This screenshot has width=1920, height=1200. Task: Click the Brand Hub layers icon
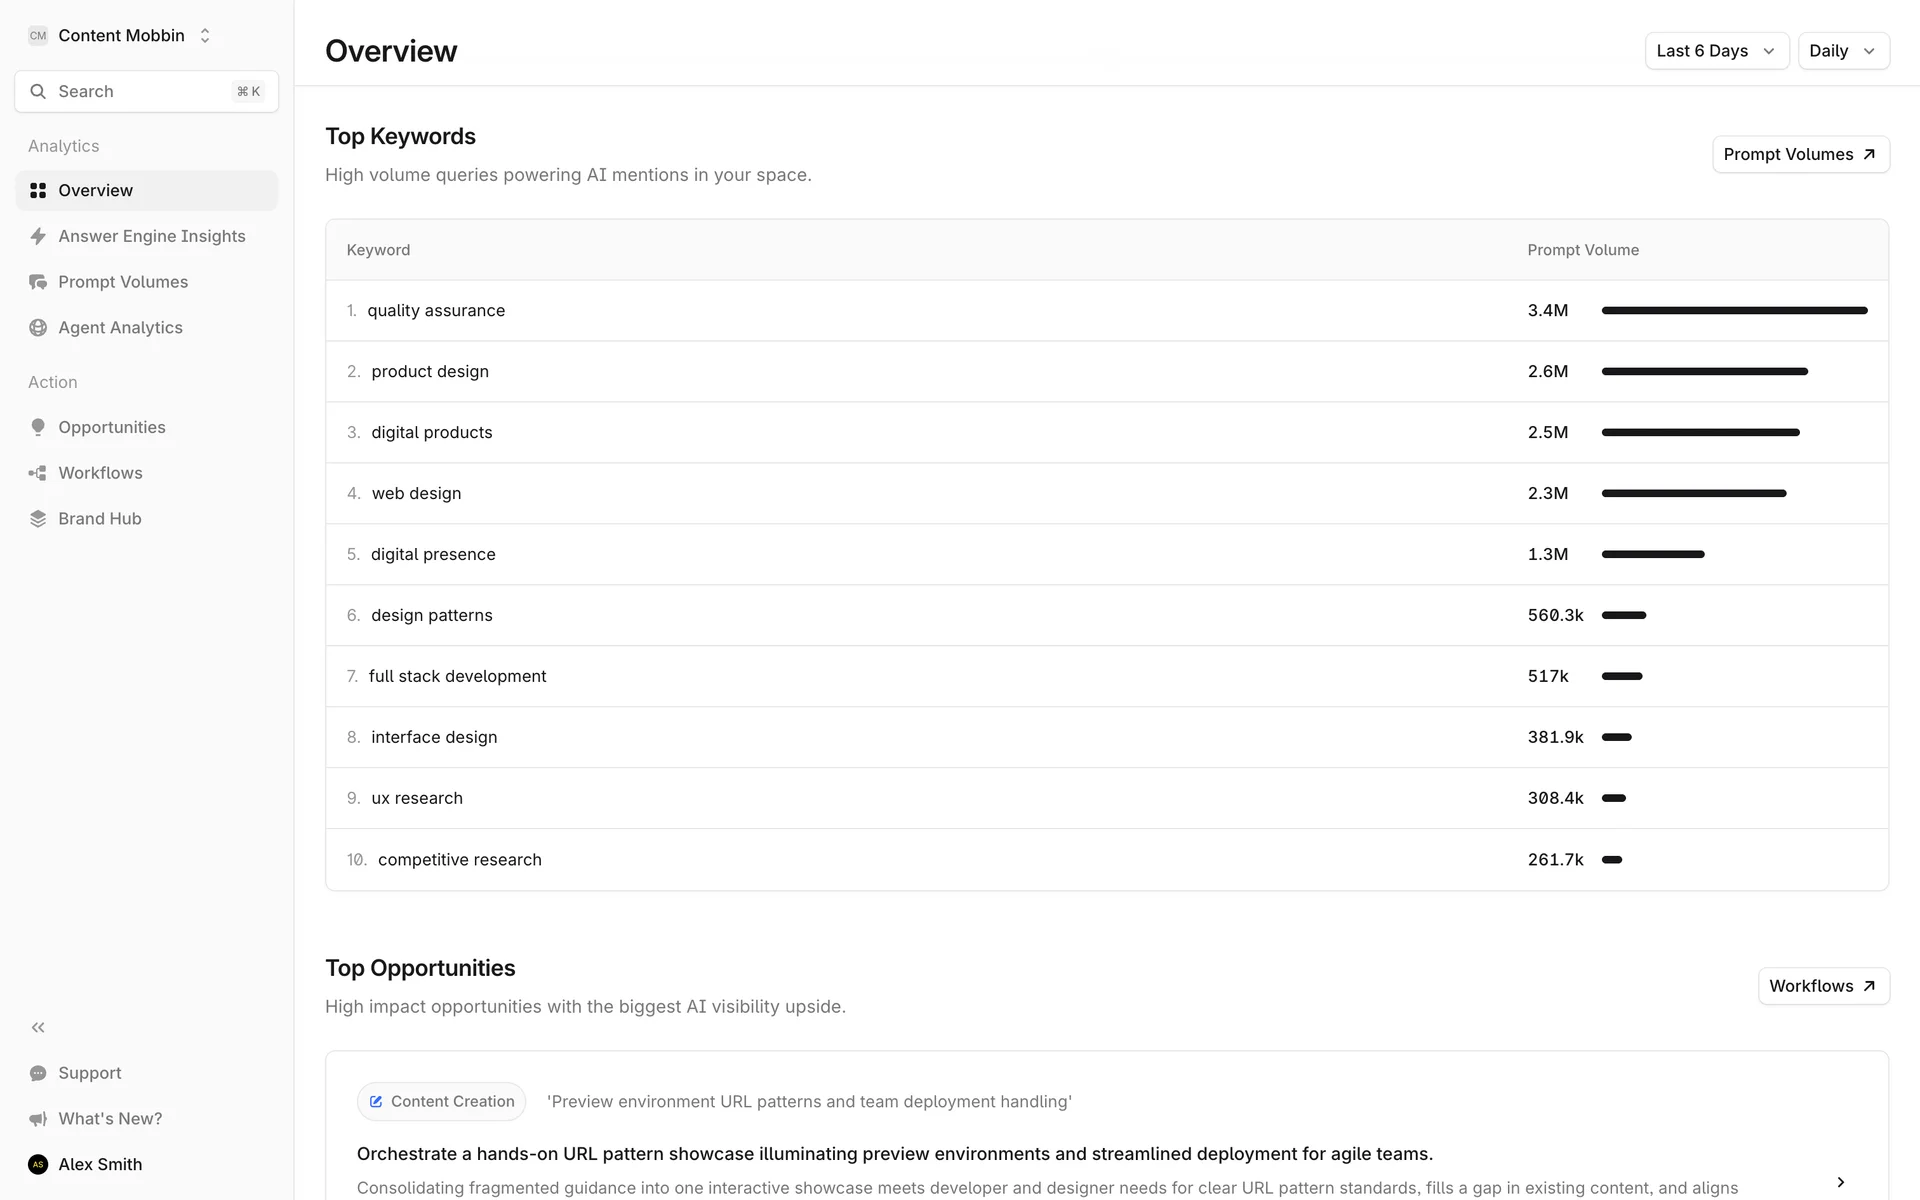[38, 519]
